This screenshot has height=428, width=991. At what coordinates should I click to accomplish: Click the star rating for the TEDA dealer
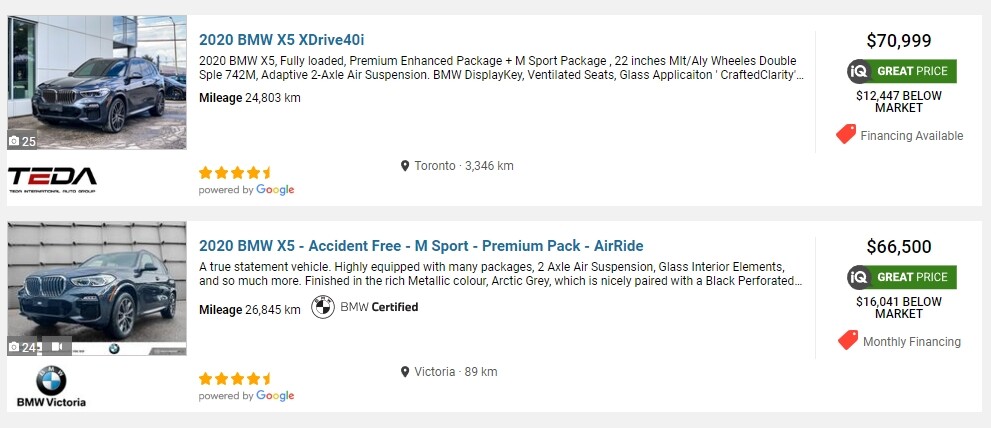tap(235, 172)
